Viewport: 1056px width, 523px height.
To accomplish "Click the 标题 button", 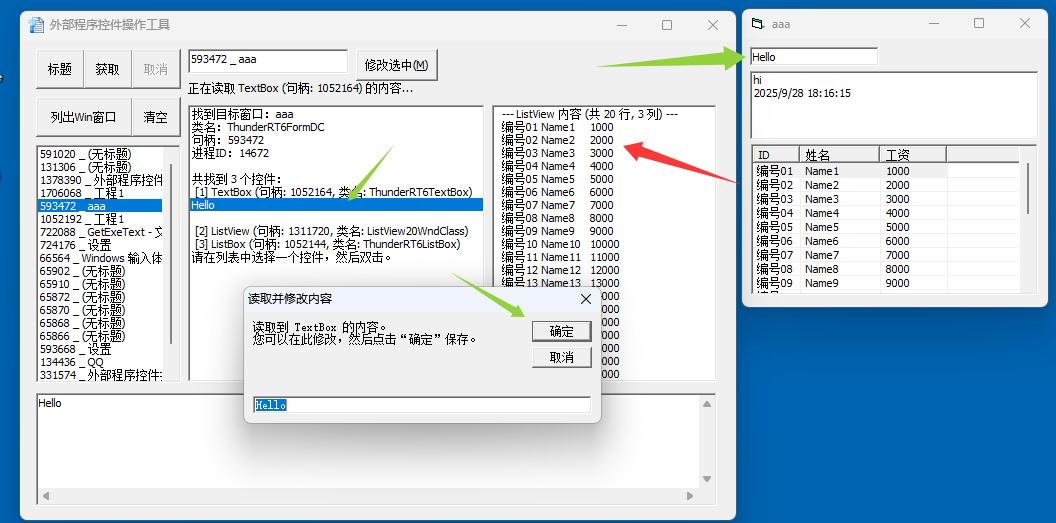I will click(60, 69).
